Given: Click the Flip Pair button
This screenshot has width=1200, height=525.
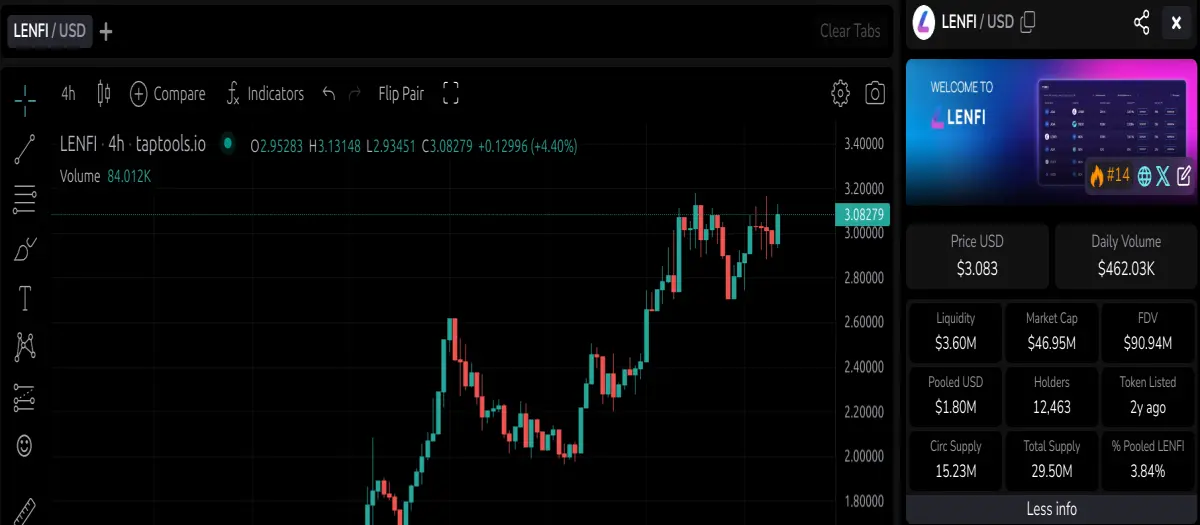Looking at the screenshot, I should tap(401, 94).
